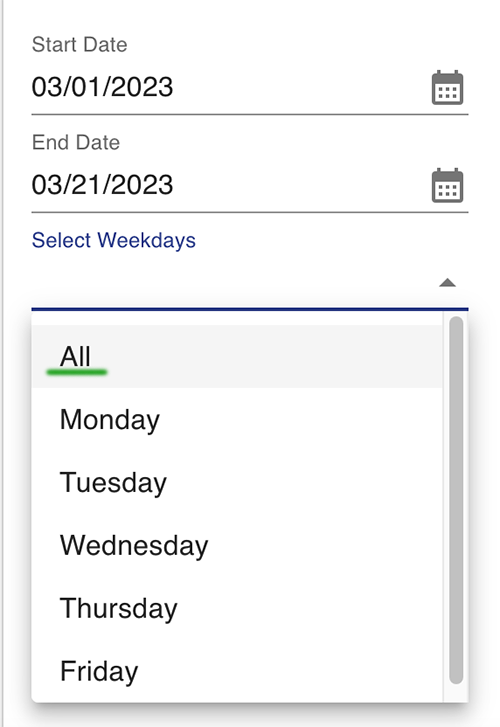Click blank panel space beneath Friday option
This screenshot has height=727, width=500.
click(250, 715)
